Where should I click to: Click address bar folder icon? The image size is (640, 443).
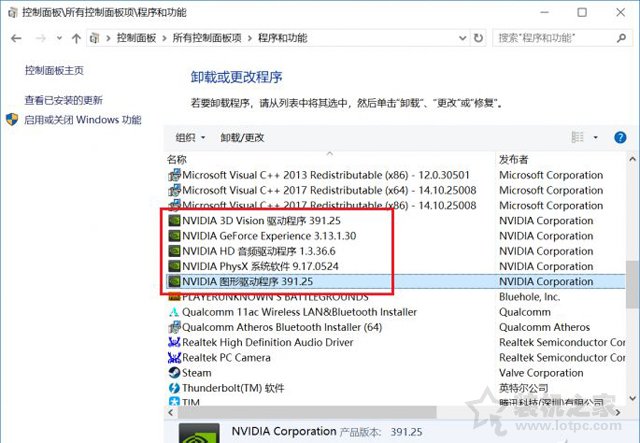[95, 38]
